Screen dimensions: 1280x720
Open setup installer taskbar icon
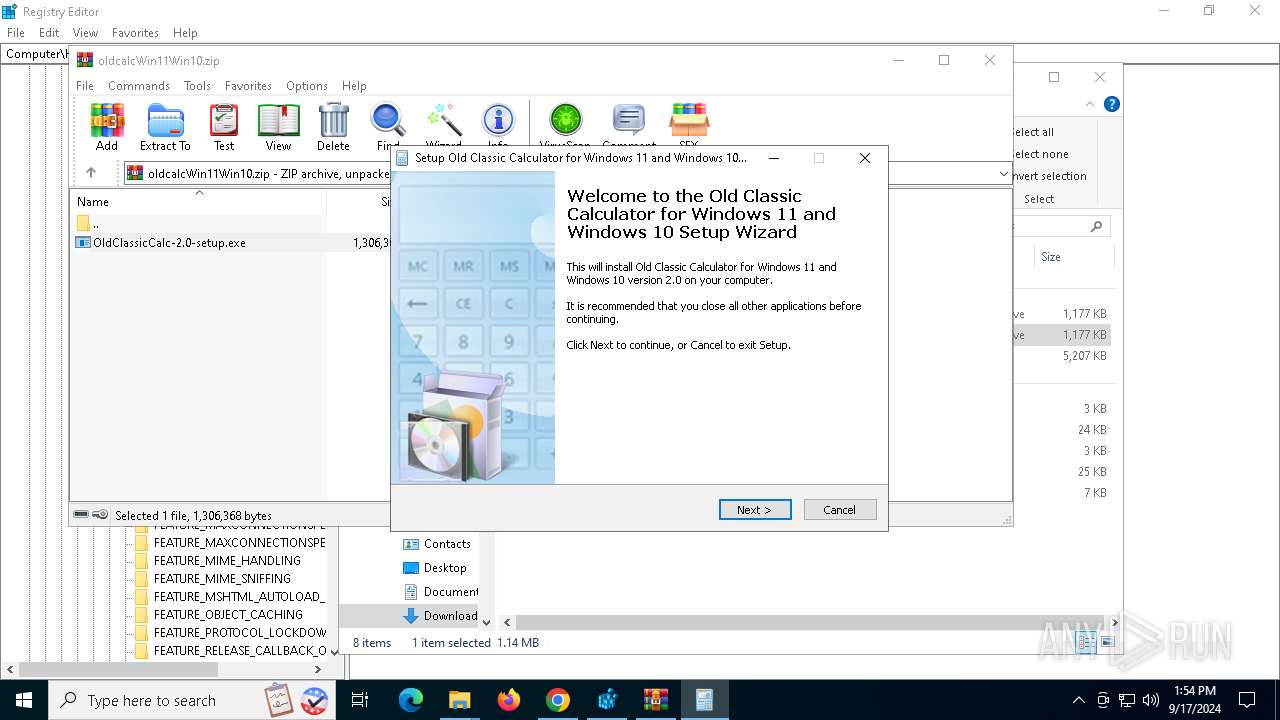coord(704,700)
